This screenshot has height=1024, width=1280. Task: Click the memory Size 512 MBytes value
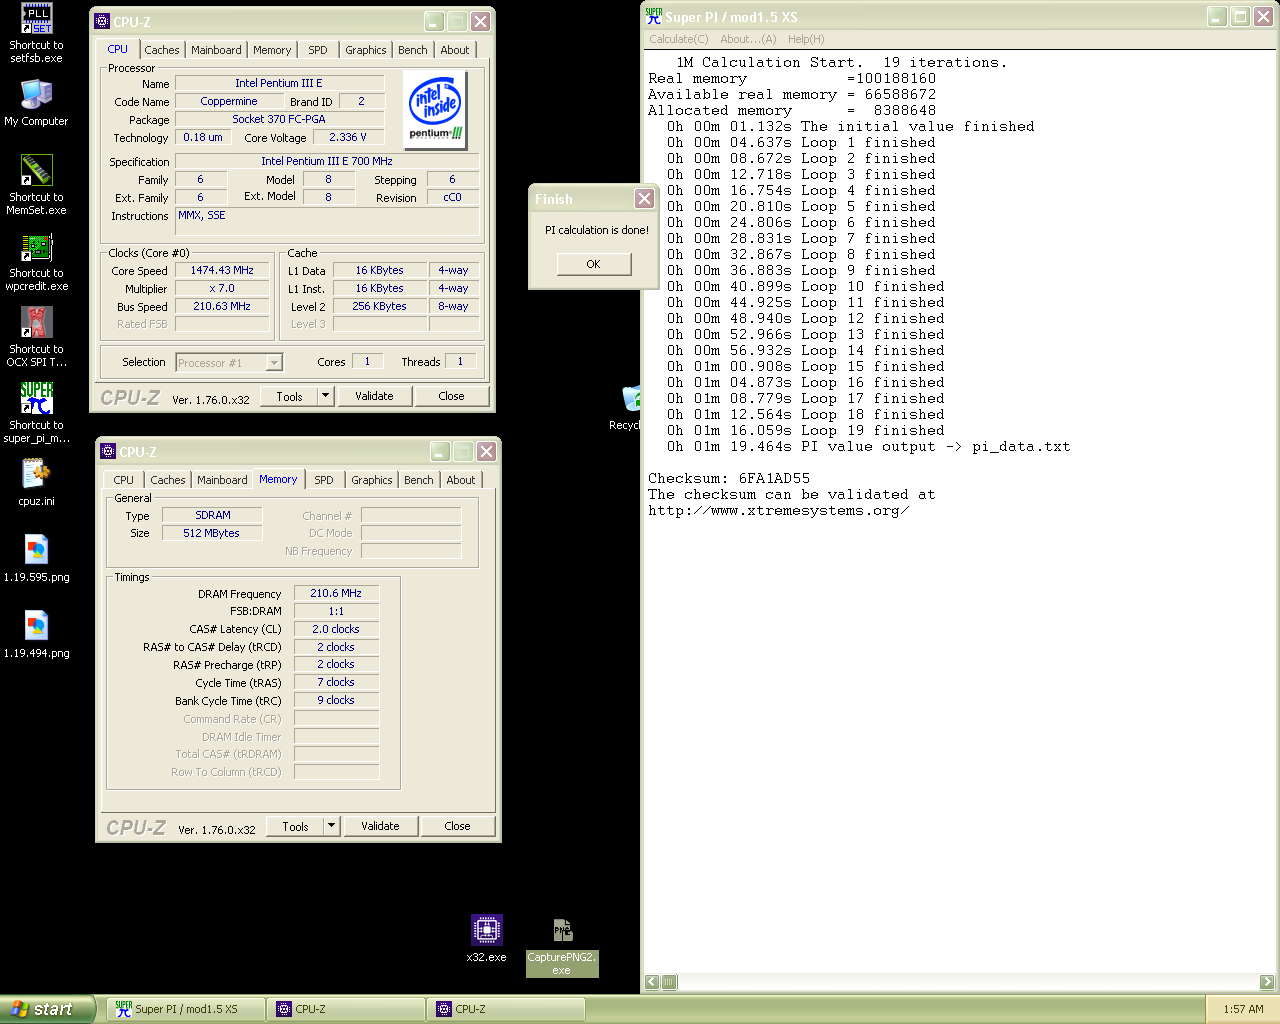(211, 534)
